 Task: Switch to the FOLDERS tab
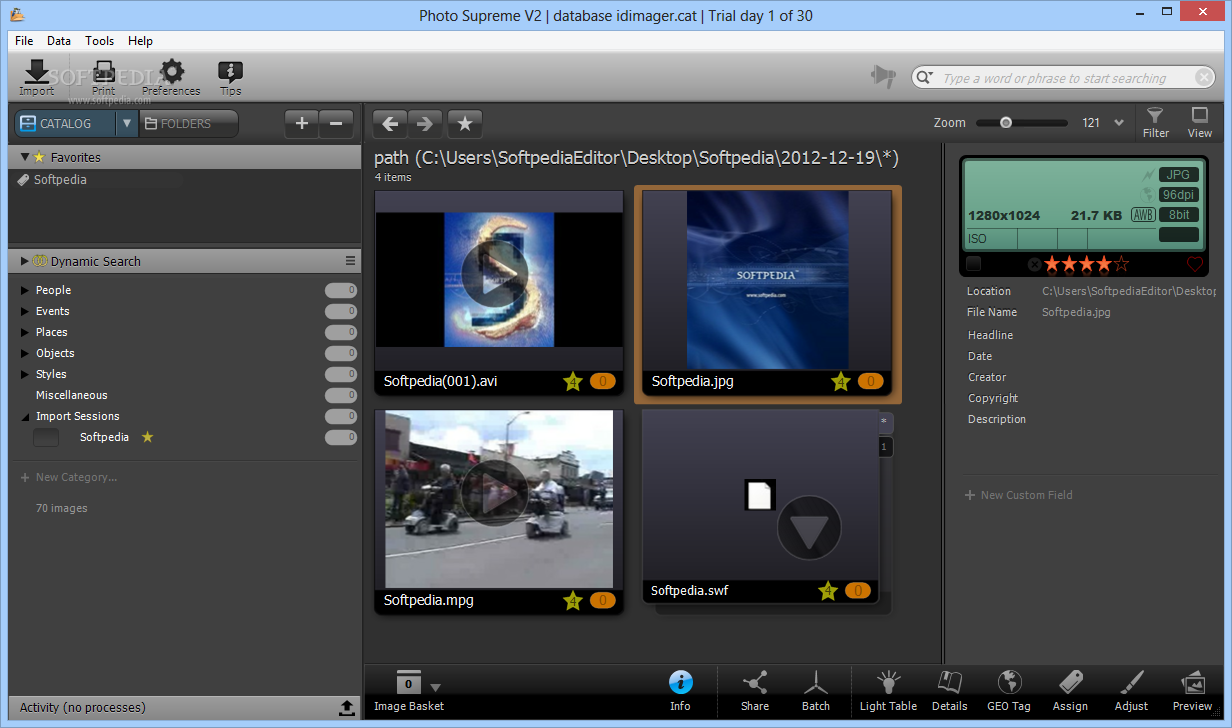pyautogui.click(x=187, y=124)
